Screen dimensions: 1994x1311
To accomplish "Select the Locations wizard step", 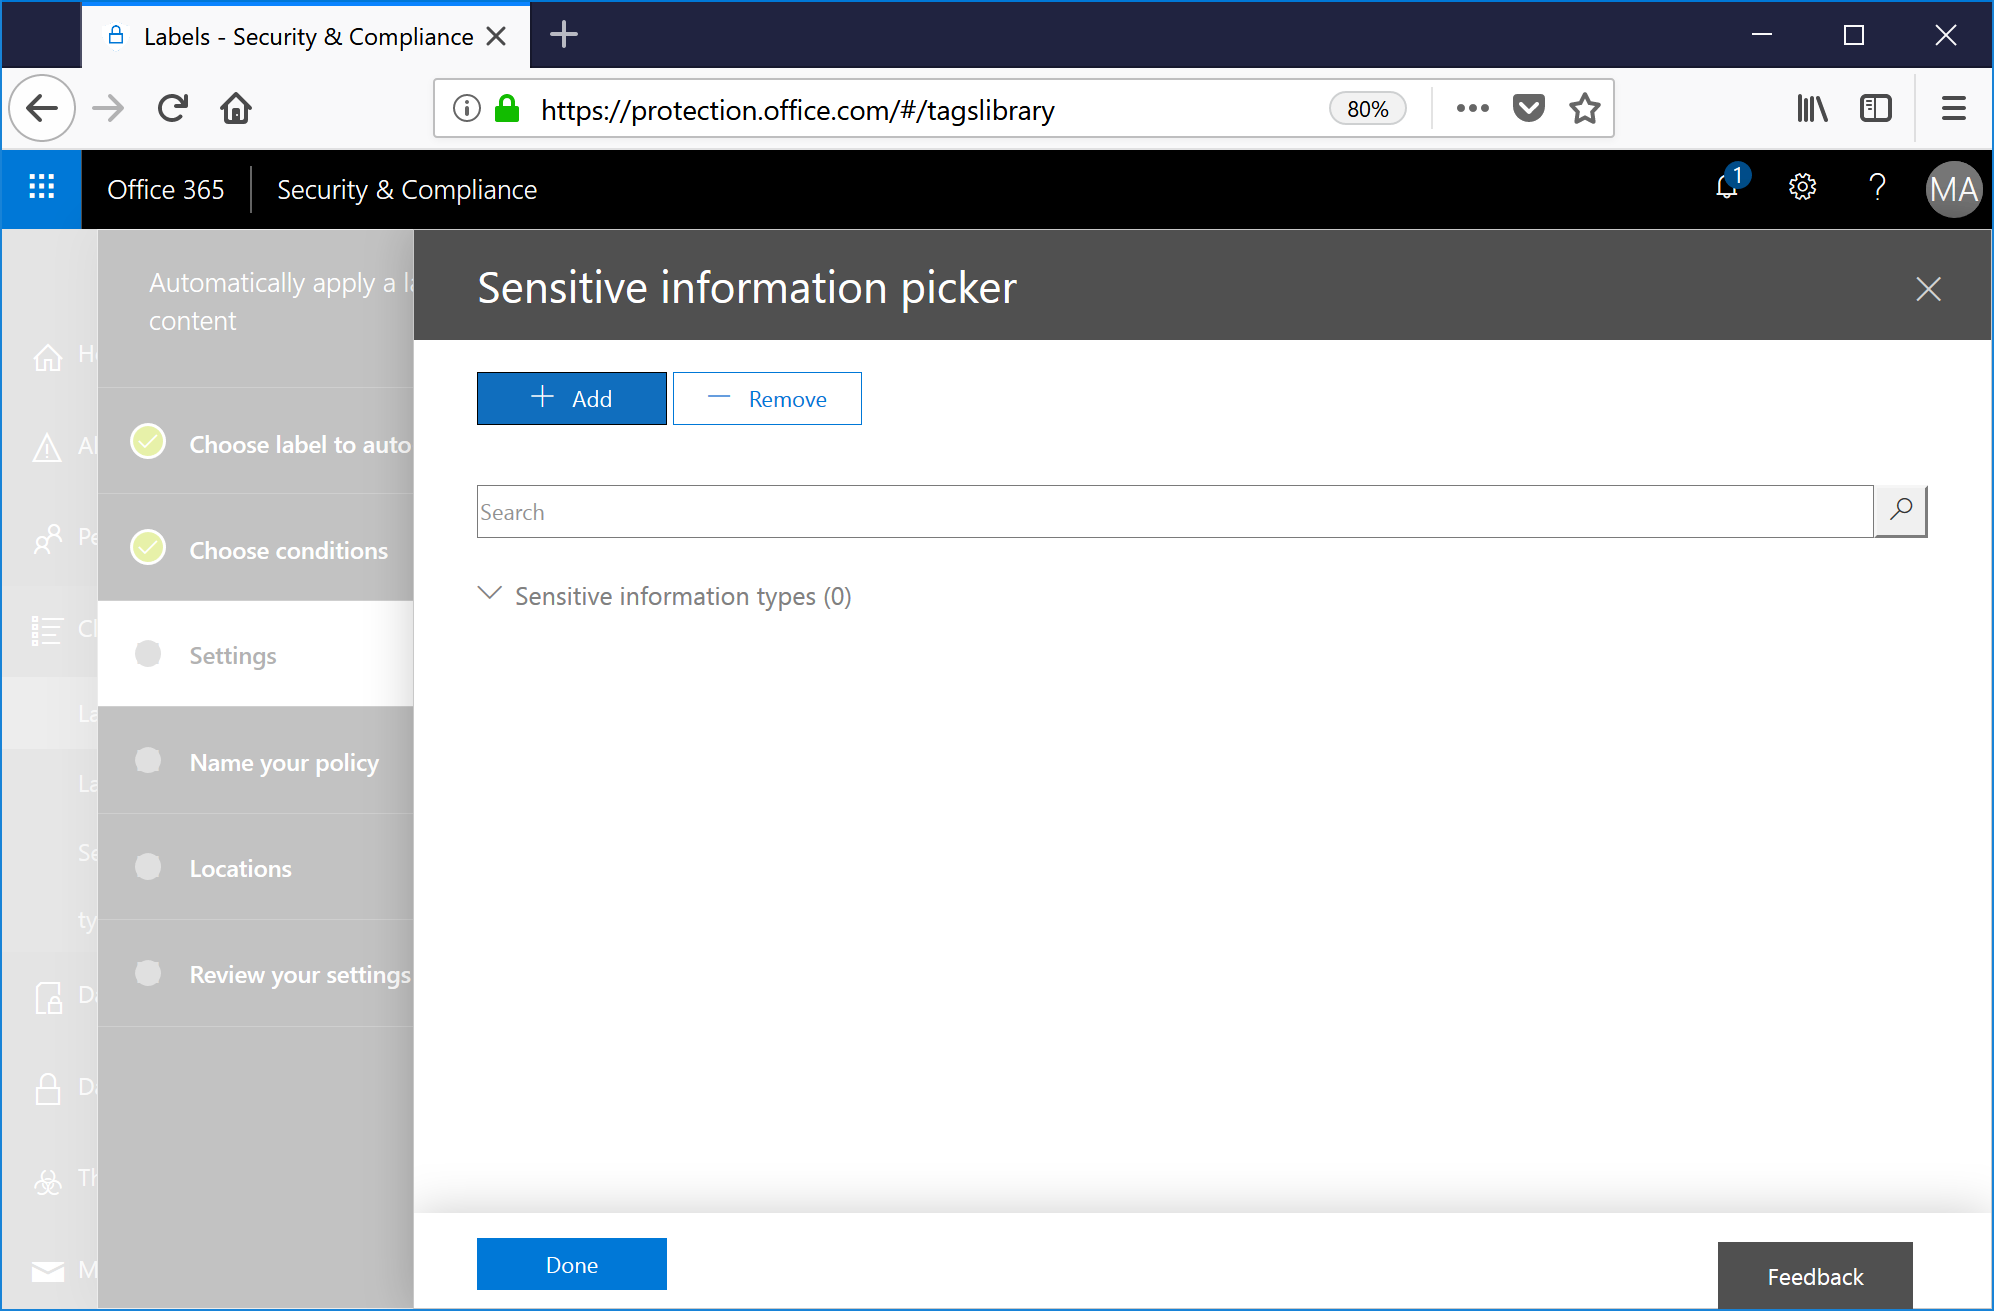I will point(240,868).
